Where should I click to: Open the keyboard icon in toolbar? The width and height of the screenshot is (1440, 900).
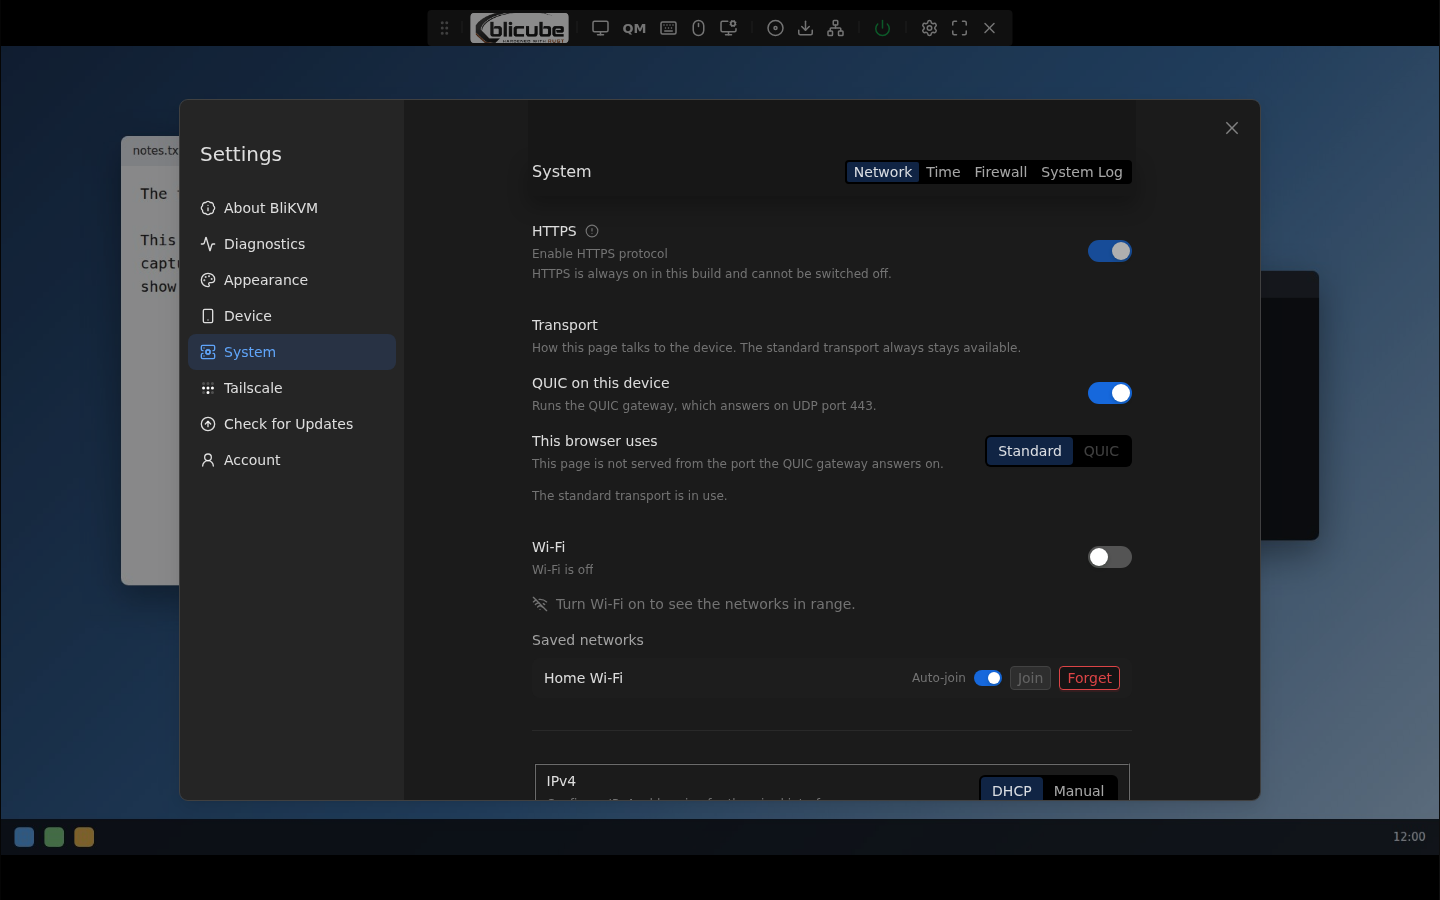click(x=669, y=28)
